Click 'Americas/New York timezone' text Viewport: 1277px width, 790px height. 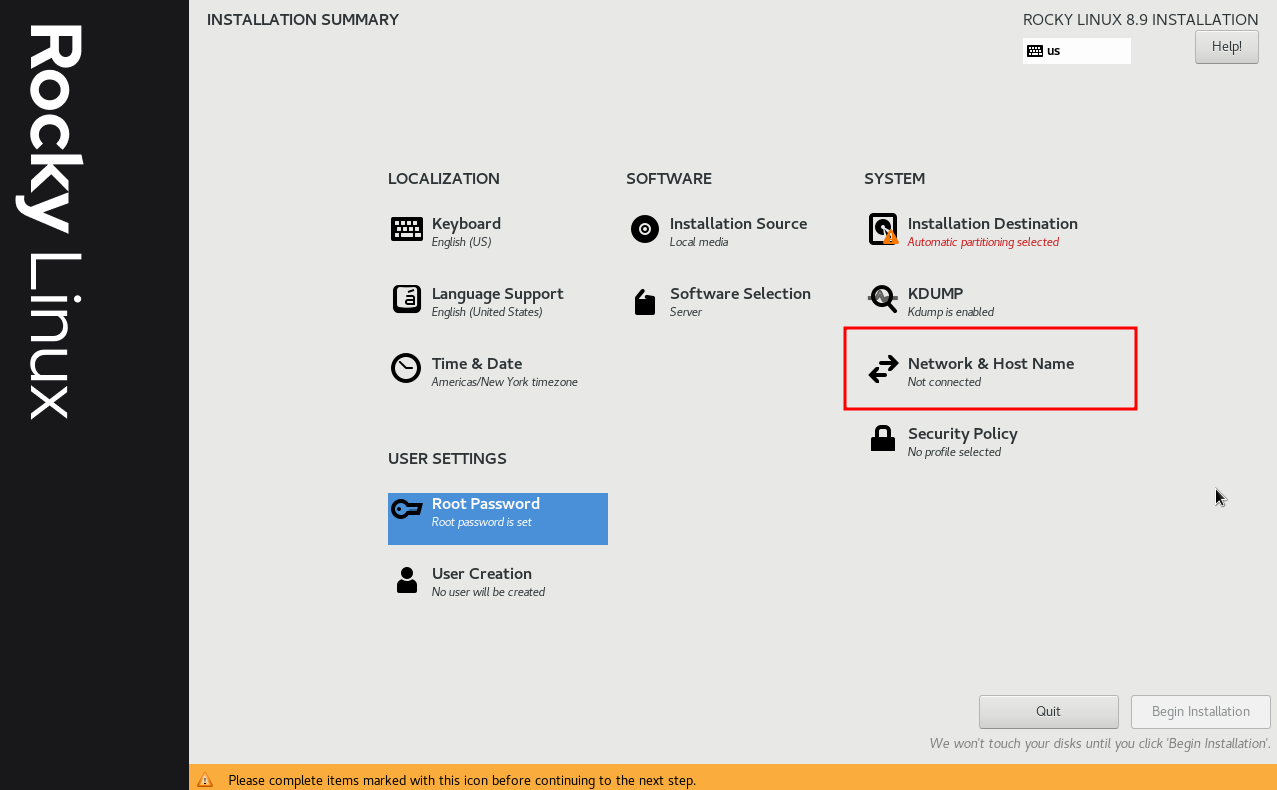point(505,382)
